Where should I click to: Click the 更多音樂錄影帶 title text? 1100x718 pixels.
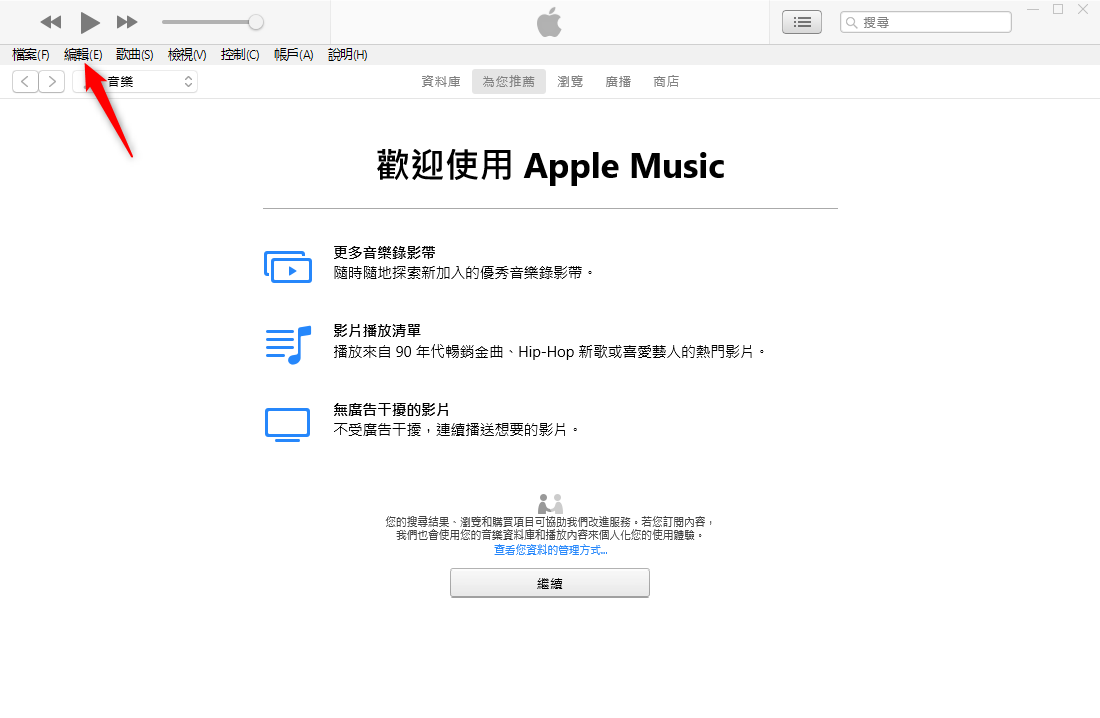384,253
